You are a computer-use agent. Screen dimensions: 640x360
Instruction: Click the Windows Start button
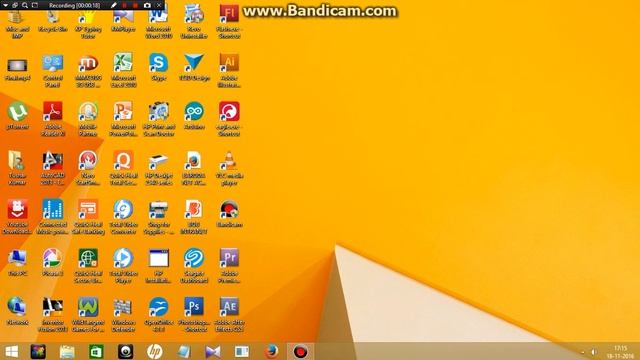[11, 351]
